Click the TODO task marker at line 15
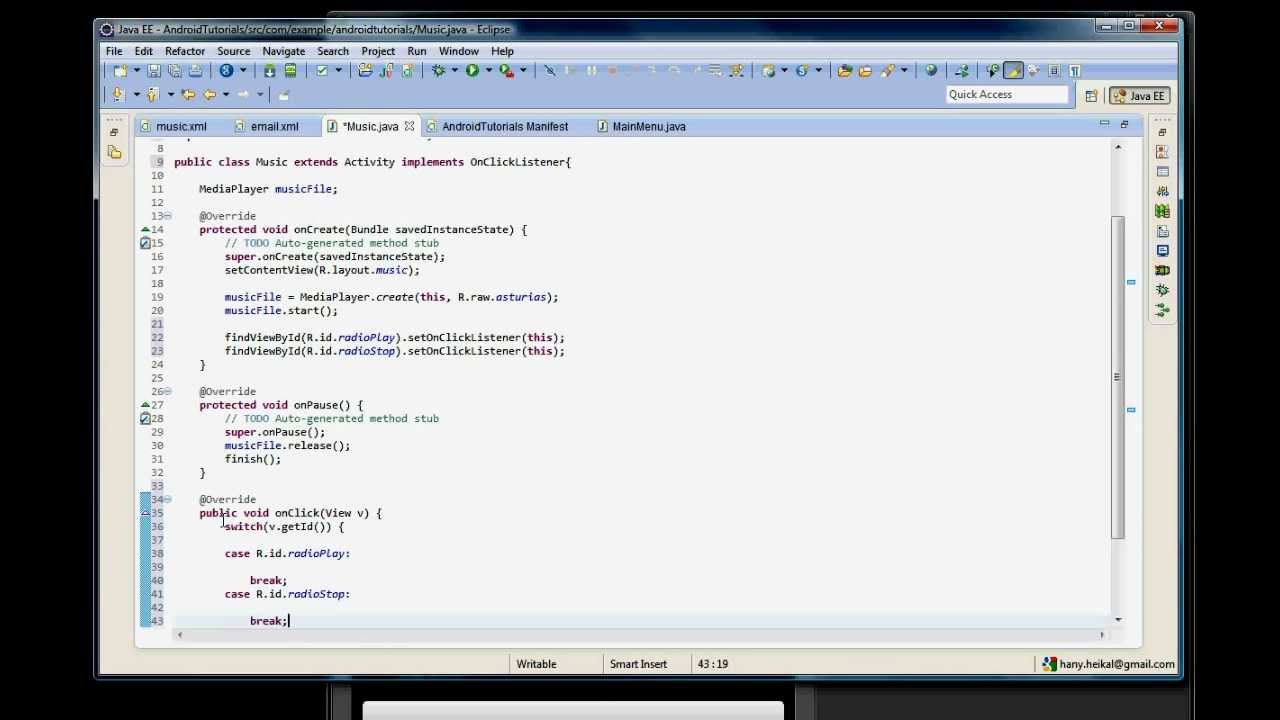The width and height of the screenshot is (1280, 720). [145, 243]
